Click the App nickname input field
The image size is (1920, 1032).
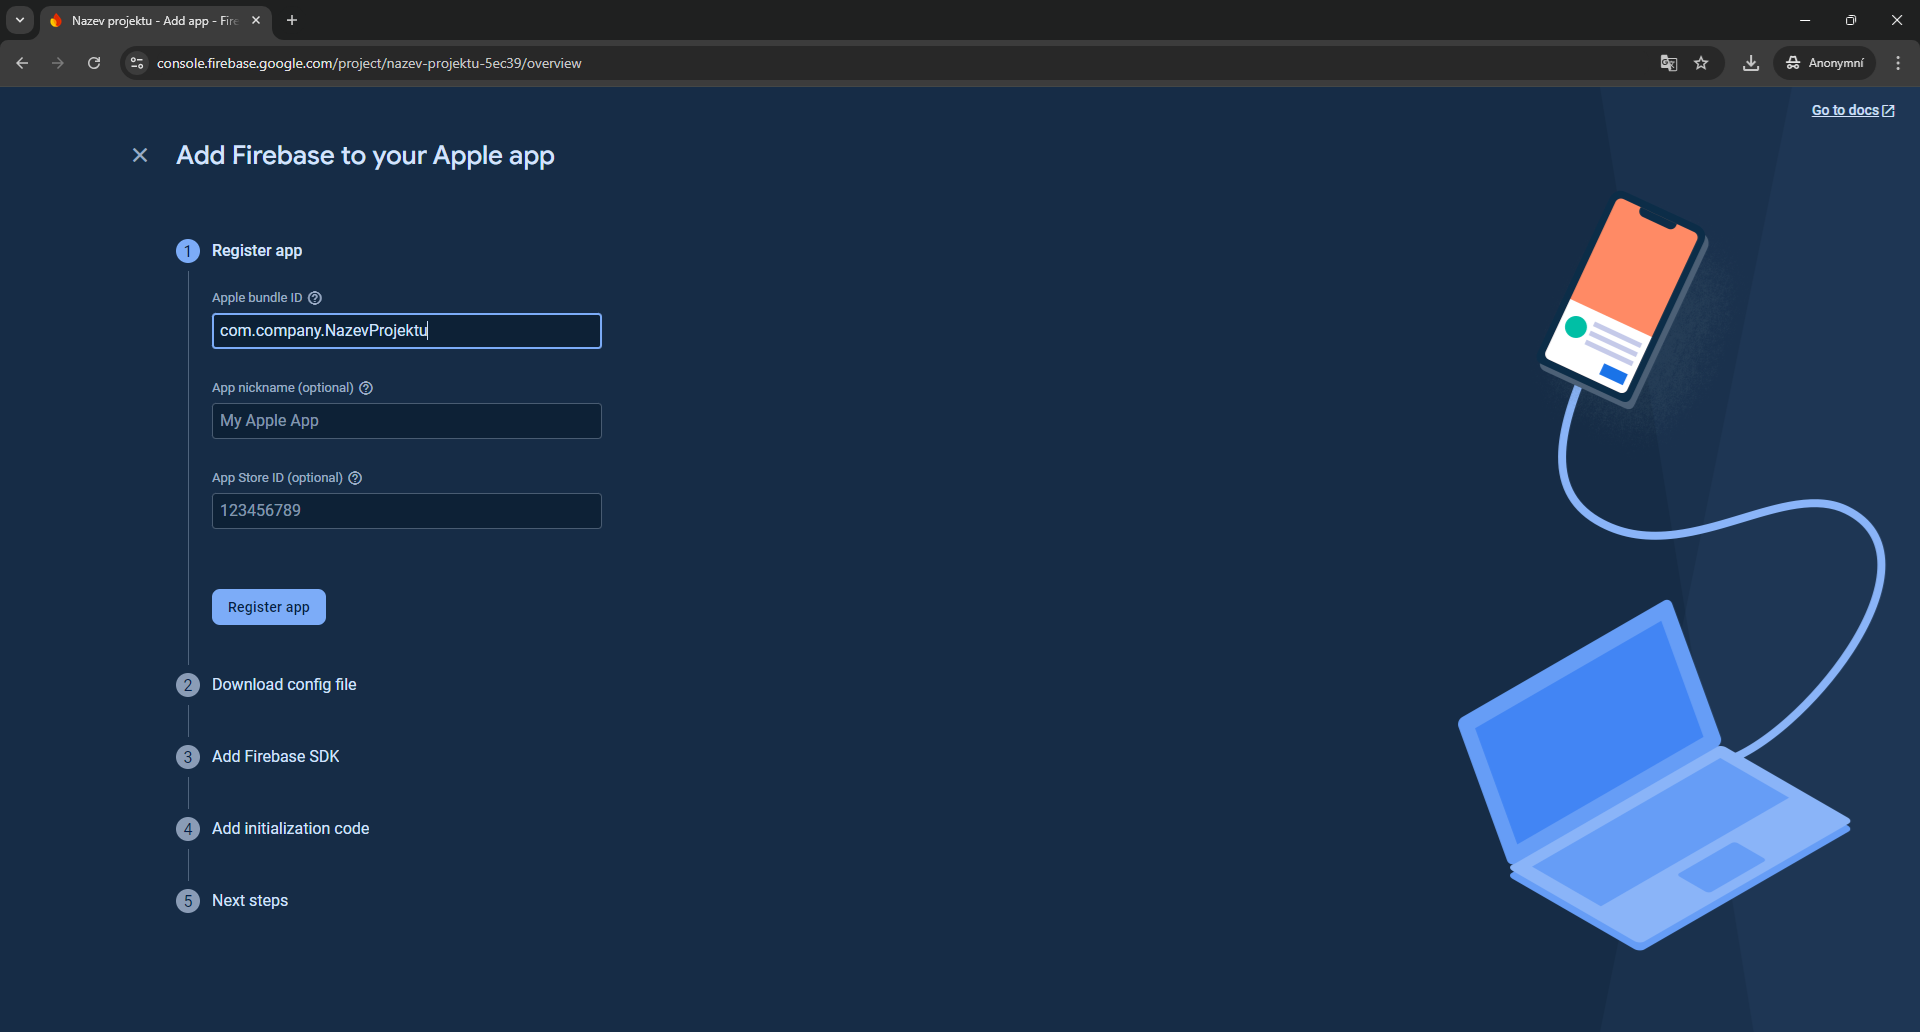click(x=406, y=421)
